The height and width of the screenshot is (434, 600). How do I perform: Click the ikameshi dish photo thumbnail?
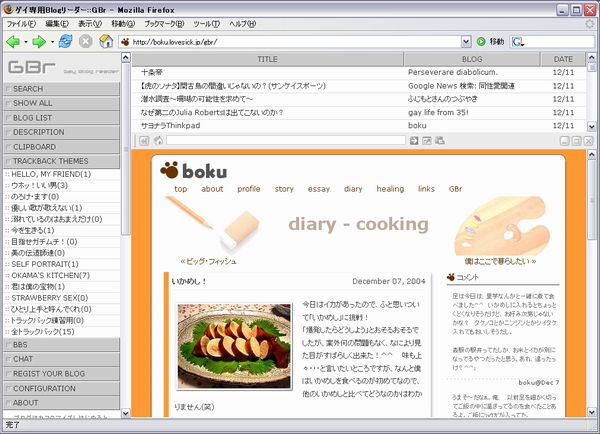(234, 346)
